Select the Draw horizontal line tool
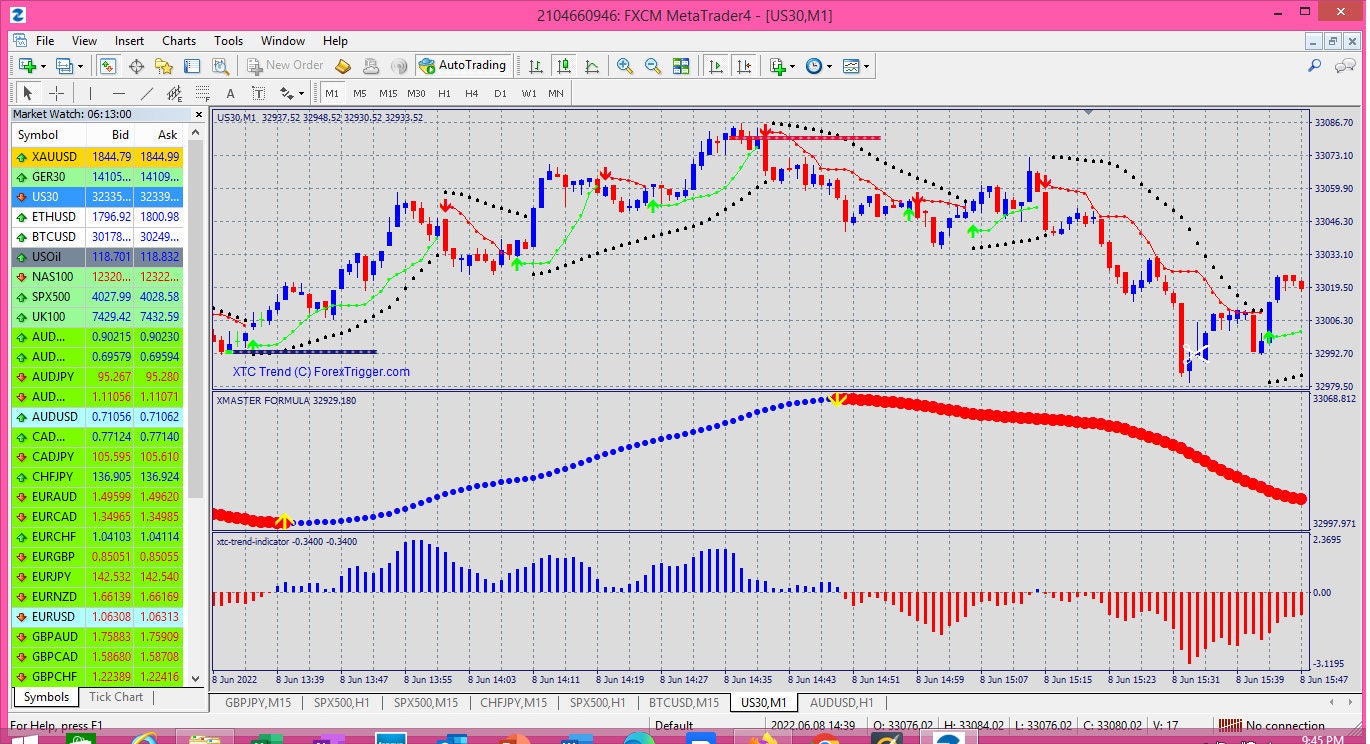 coord(118,93)
